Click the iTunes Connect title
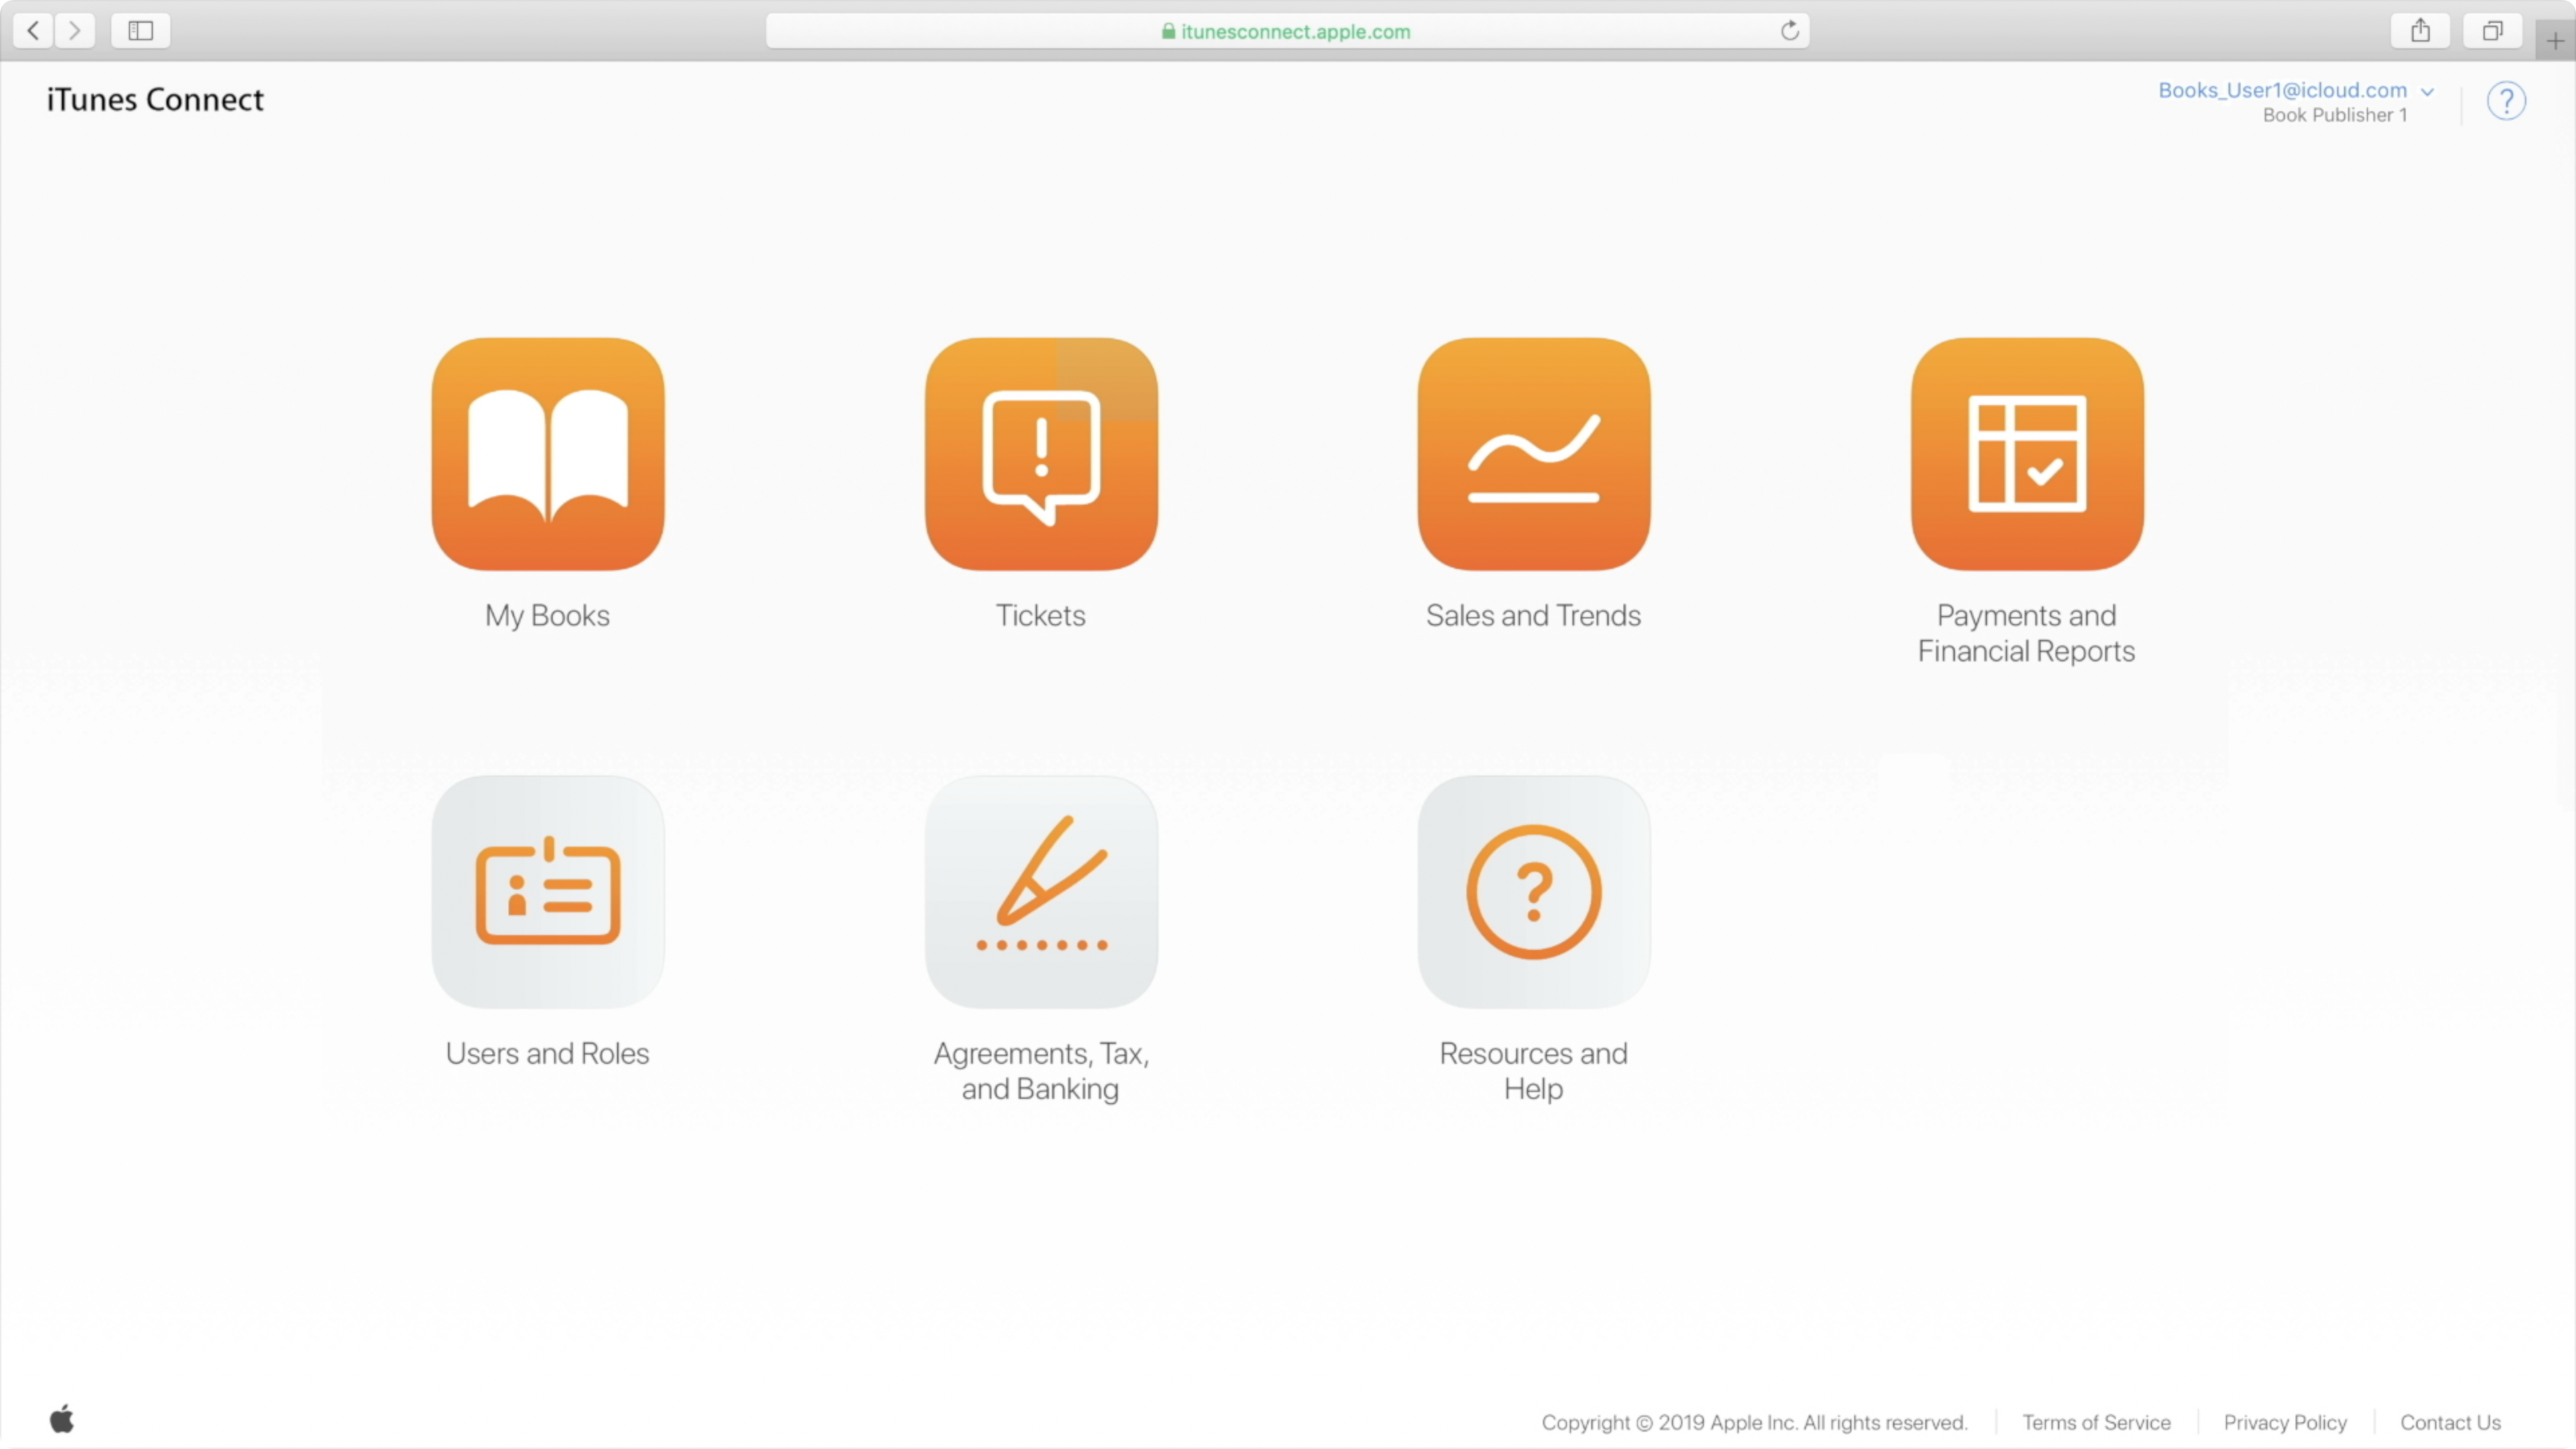Screen dimensions: 2576x1449 click(x=155, y=99)
